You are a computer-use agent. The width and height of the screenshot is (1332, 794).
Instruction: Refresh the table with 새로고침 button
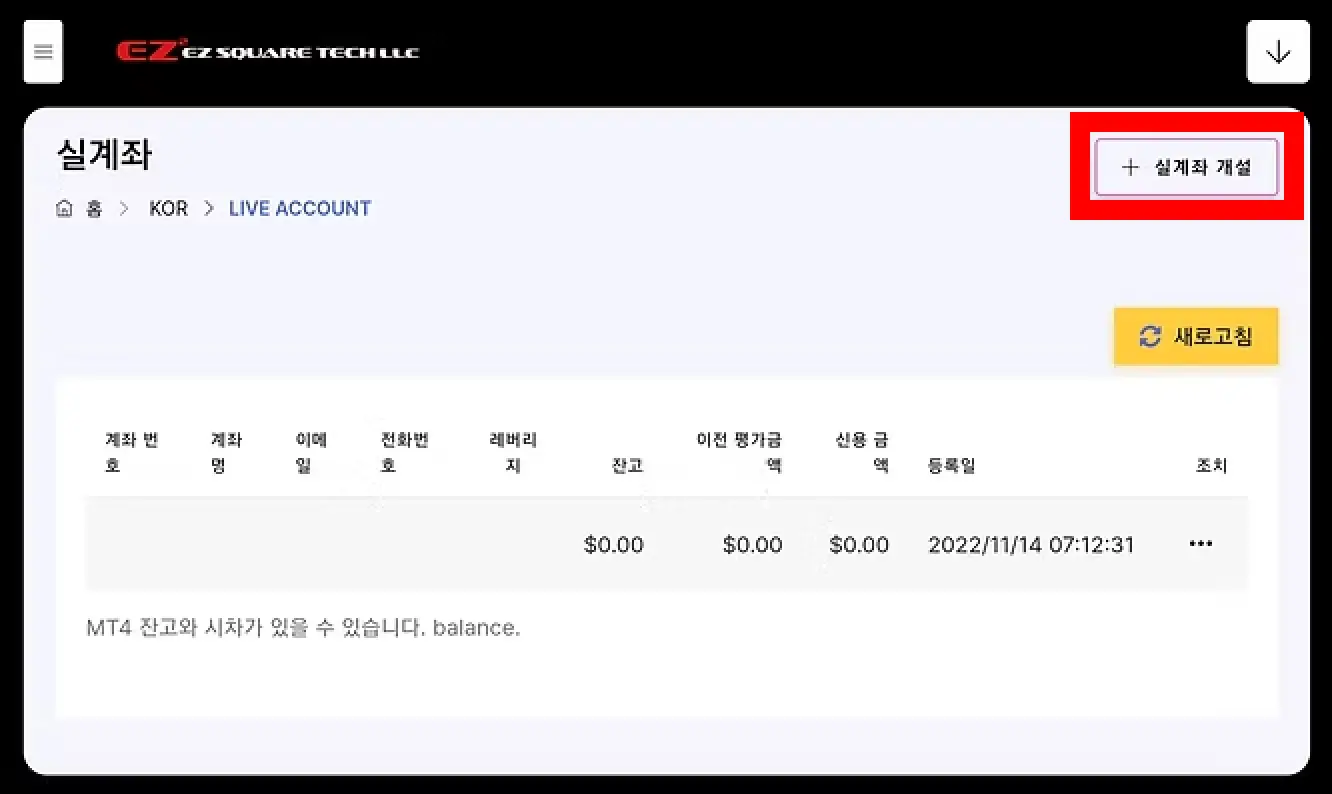point(1196,336)
